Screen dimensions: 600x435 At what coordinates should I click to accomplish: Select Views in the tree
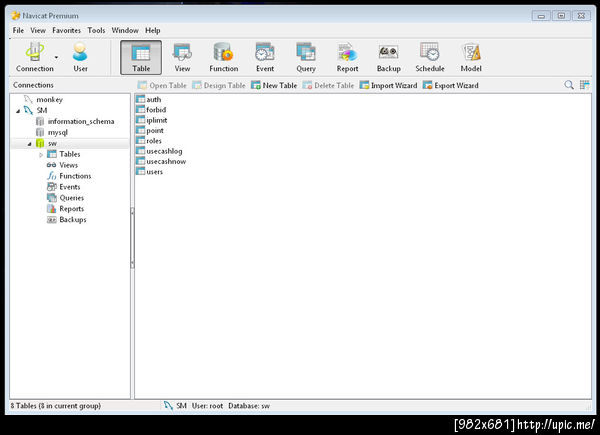coord(68,165)
